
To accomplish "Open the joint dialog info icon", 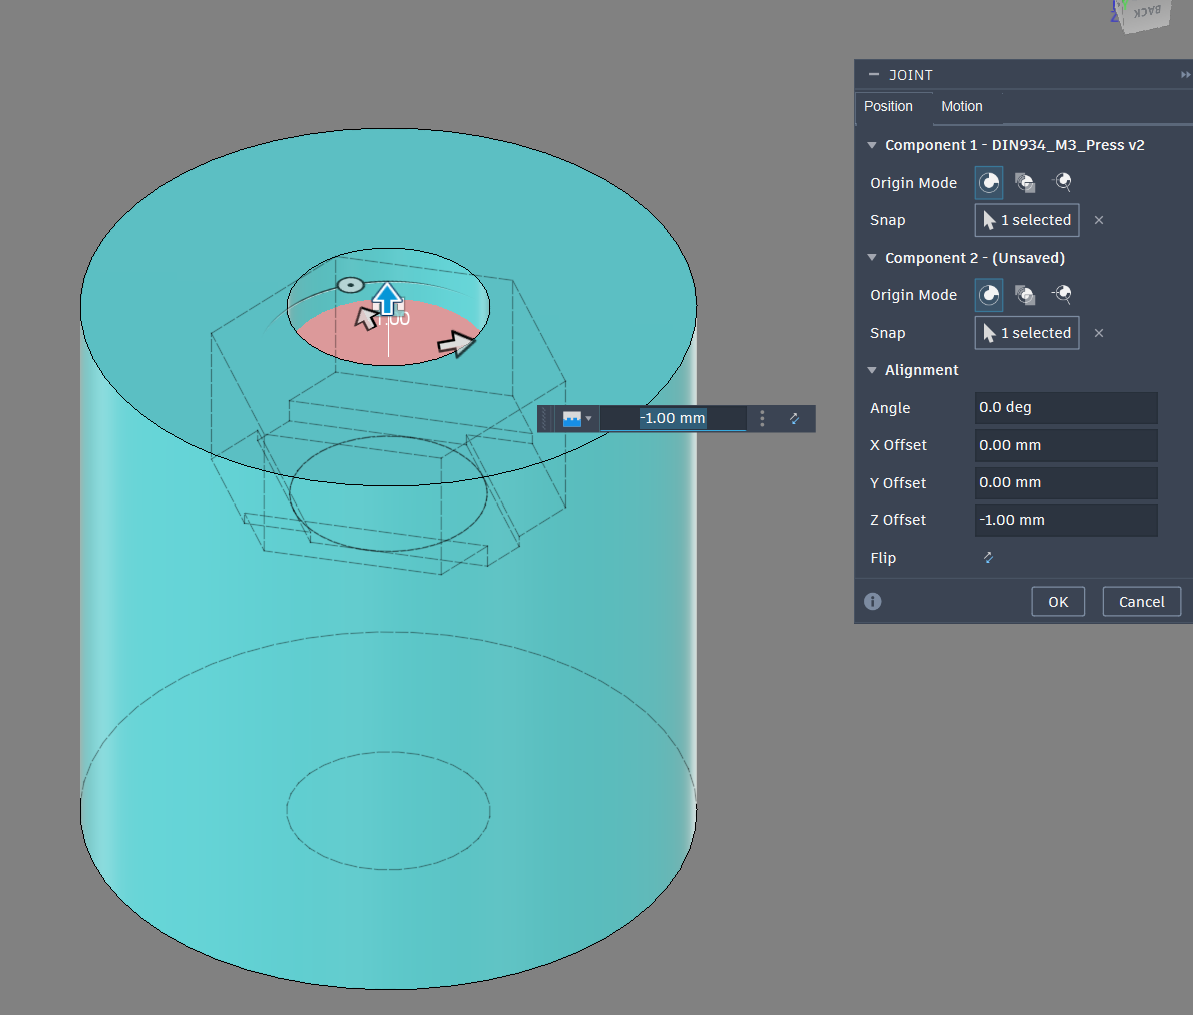I will (x=873, y=602).
